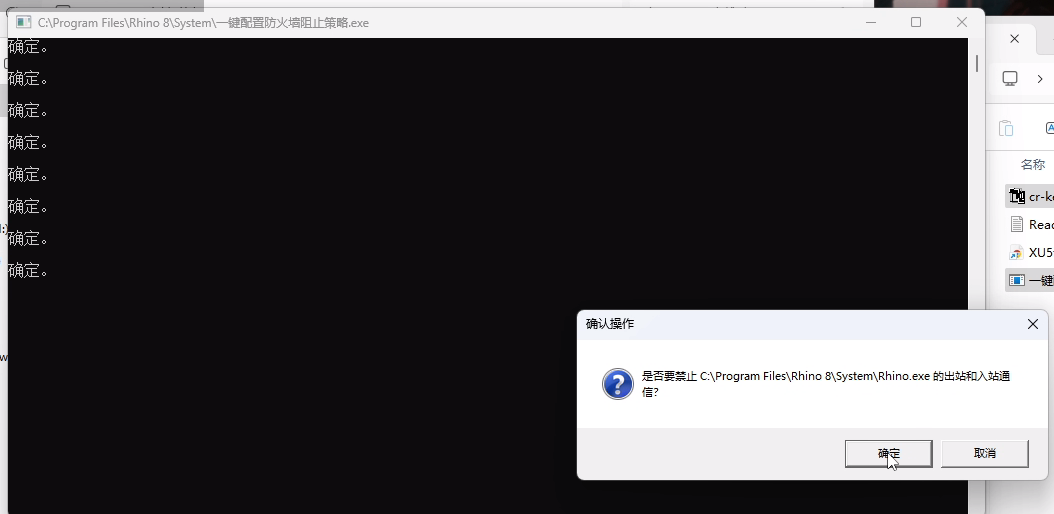Close the console window
The height and width of the screenshot is (514, 1054).
pyautogui.click(x=961, y=22)
